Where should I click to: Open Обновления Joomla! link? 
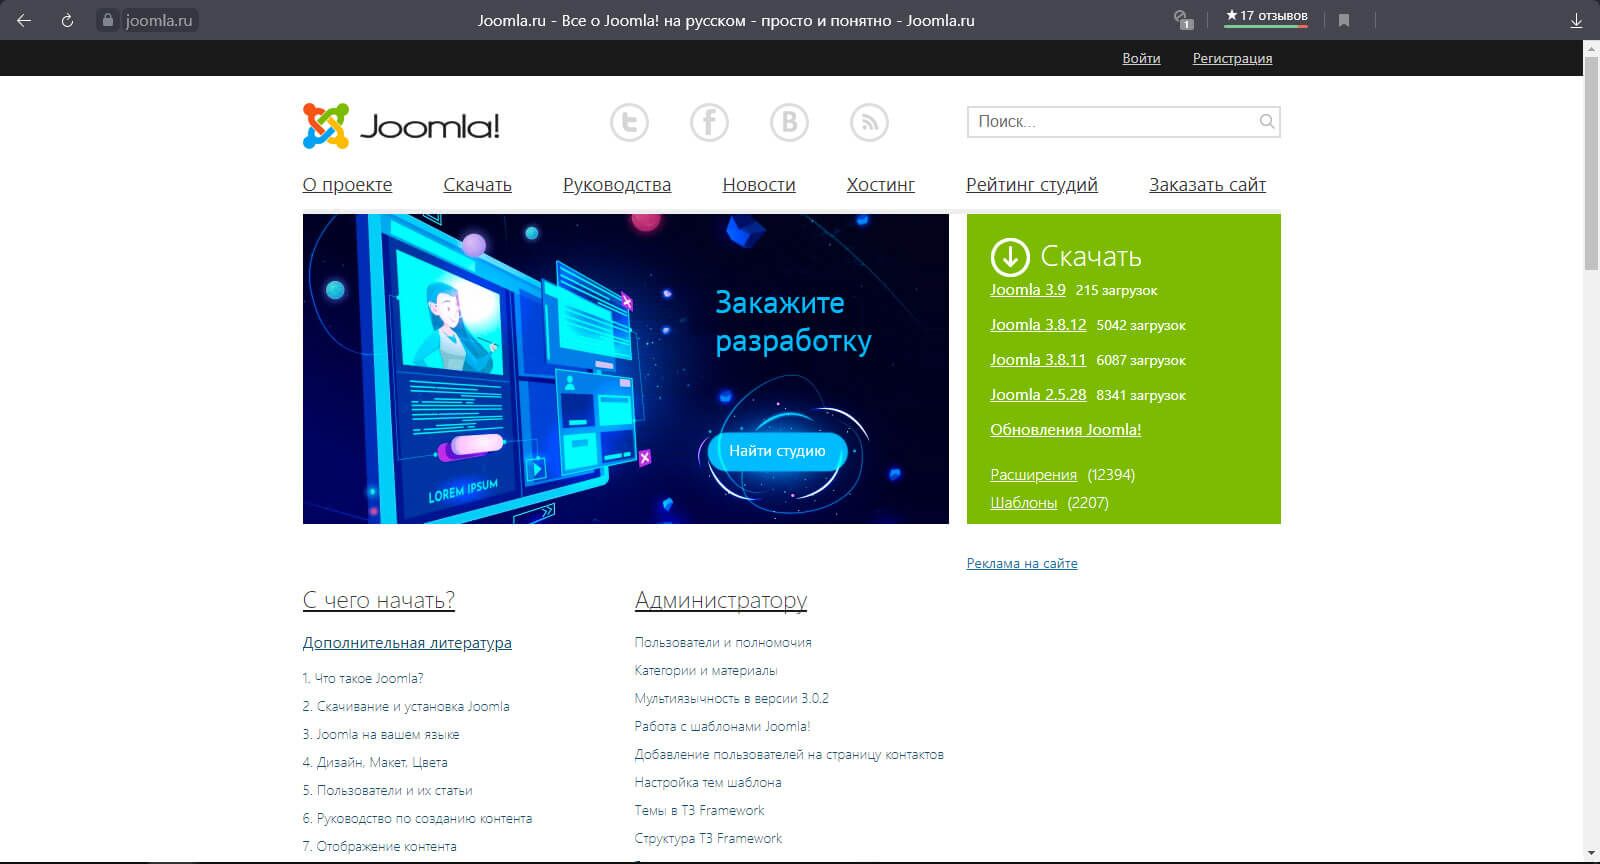[1066, 430]
